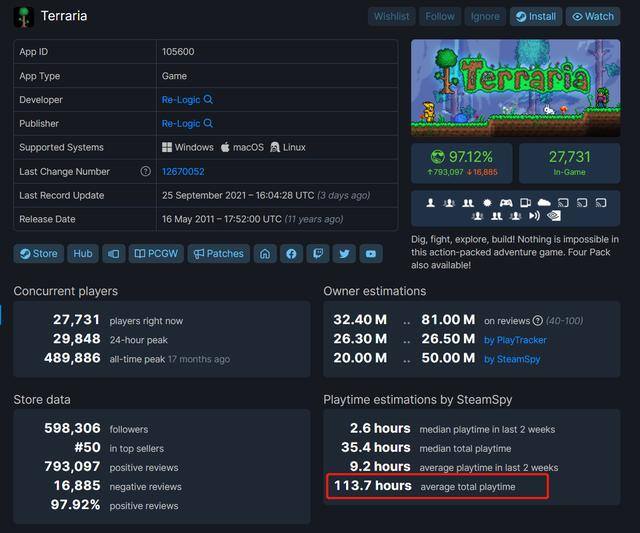Screen dimensions: 640x533
Task: Click the trading cards feature icon
Action: point(525,202)
